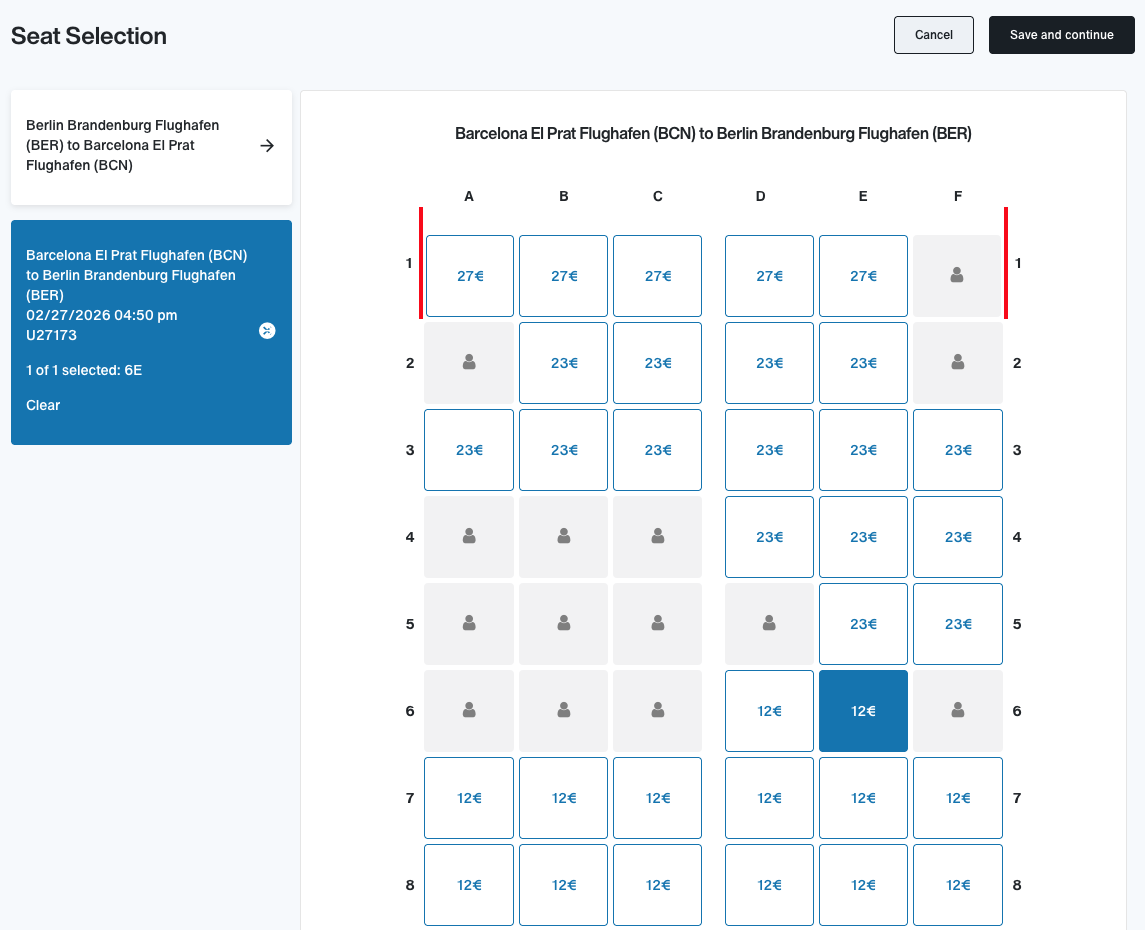Pick seat 3C for 23€
The width and height of the screenshot is (1145, 930).
coord(657,450)
